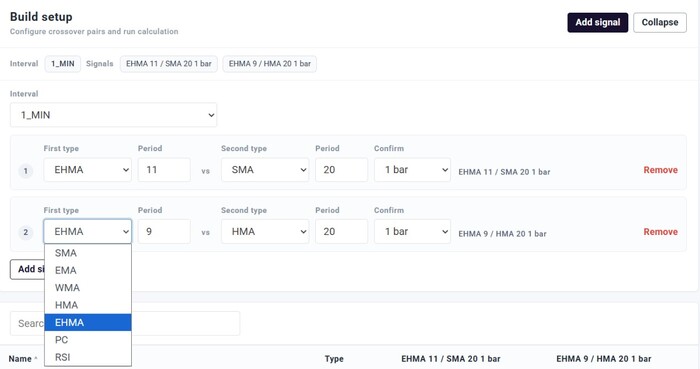Click EHMA 9 / HMA 20 1 bar column header
The width and height of the screenshot is (700, 369).
(604, 359)
